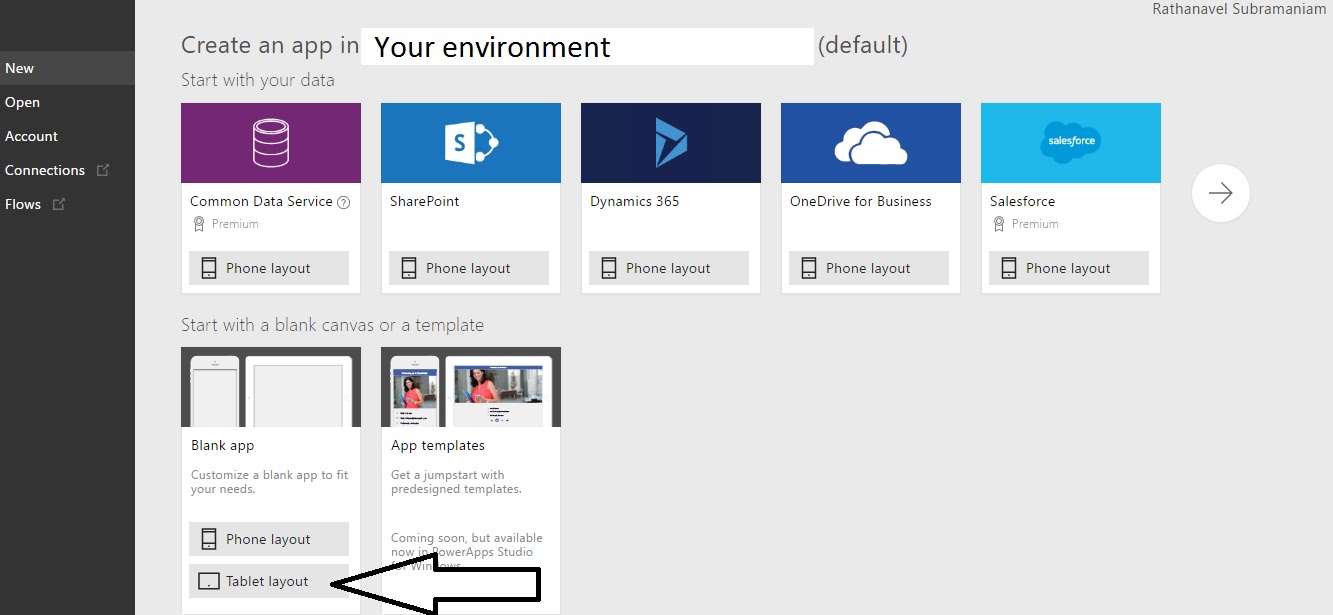Click the Dynamics 365 card title
Image resolution: width=1333 pixels, height=615 pixels.
click(x=635, y=201)
